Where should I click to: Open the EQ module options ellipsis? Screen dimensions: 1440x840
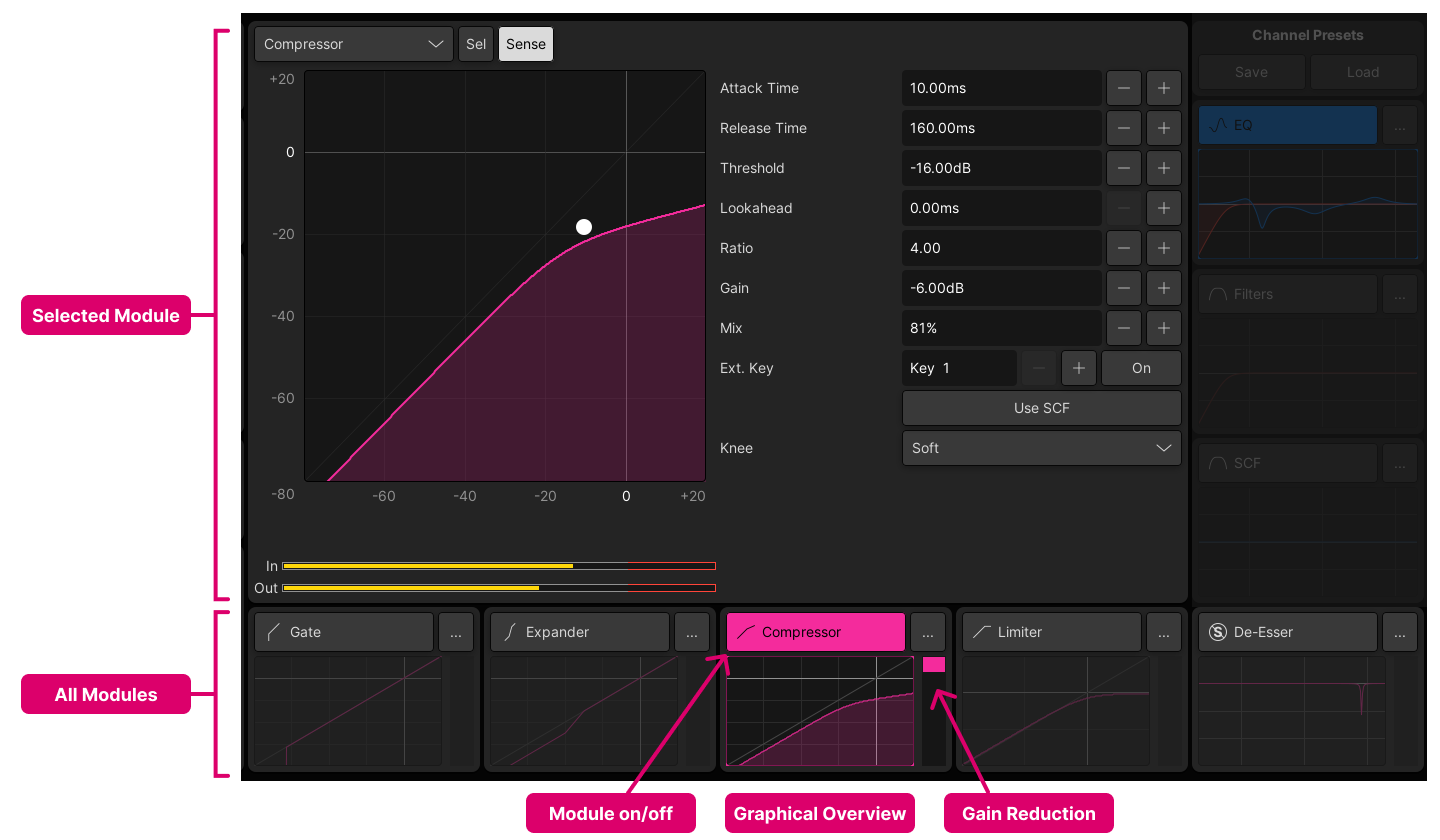pyautogui.click(x=1399, y=125)
